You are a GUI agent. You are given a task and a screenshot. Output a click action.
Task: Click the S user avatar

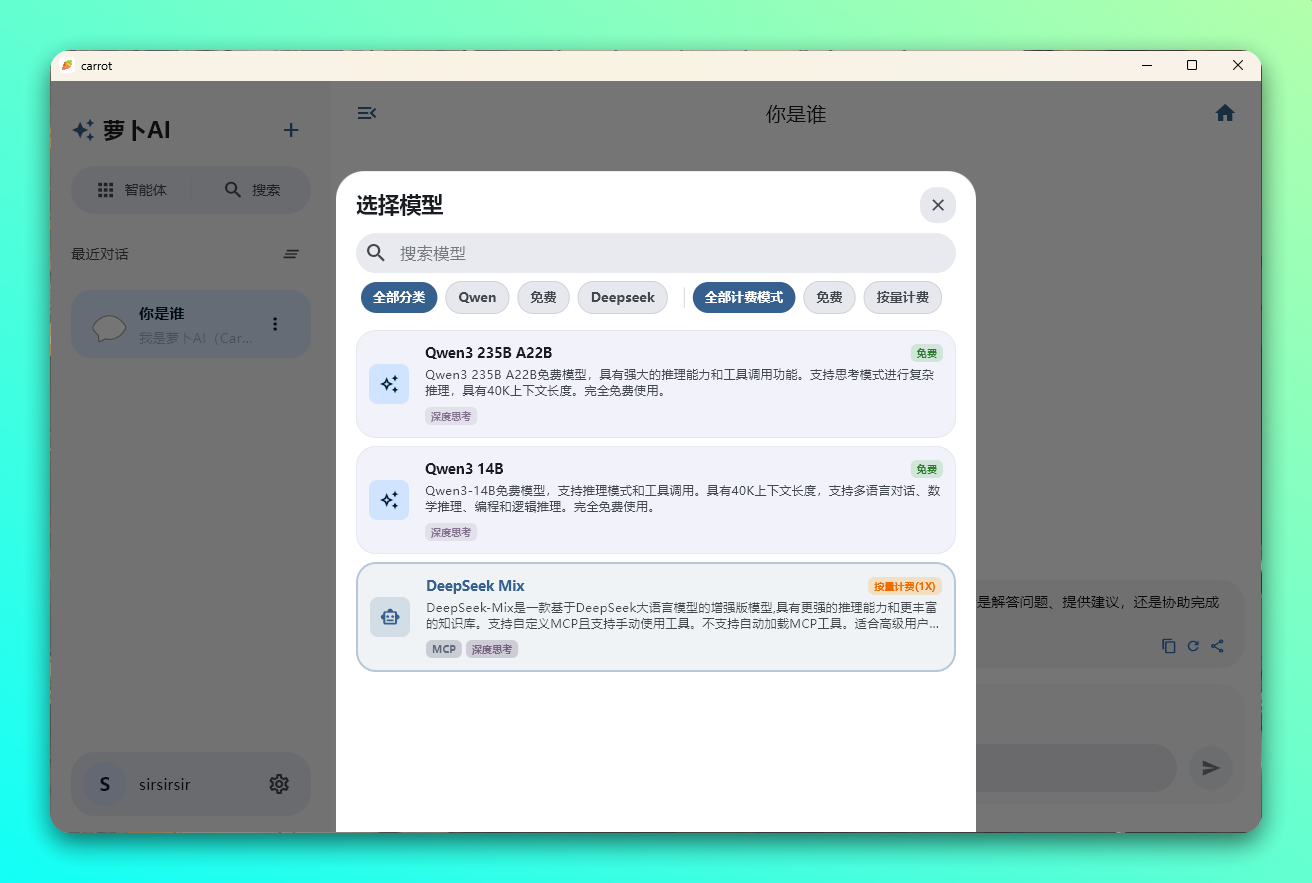tap(104, 784)
